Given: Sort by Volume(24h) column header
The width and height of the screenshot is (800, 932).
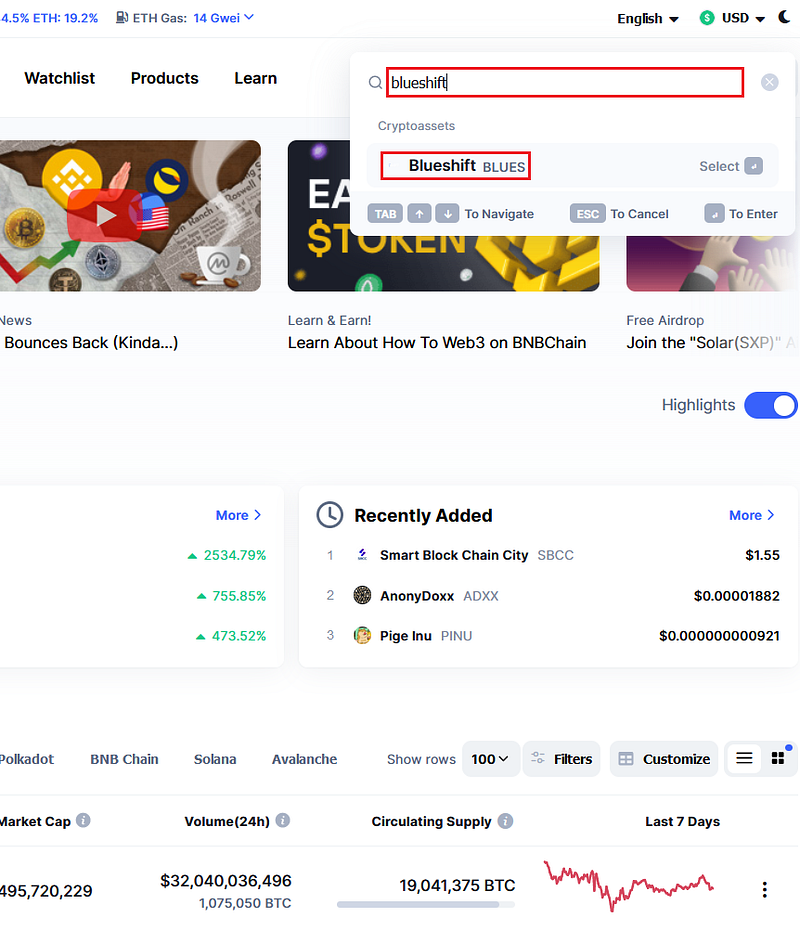Looking at the screenshot, I should pos(227,821).
